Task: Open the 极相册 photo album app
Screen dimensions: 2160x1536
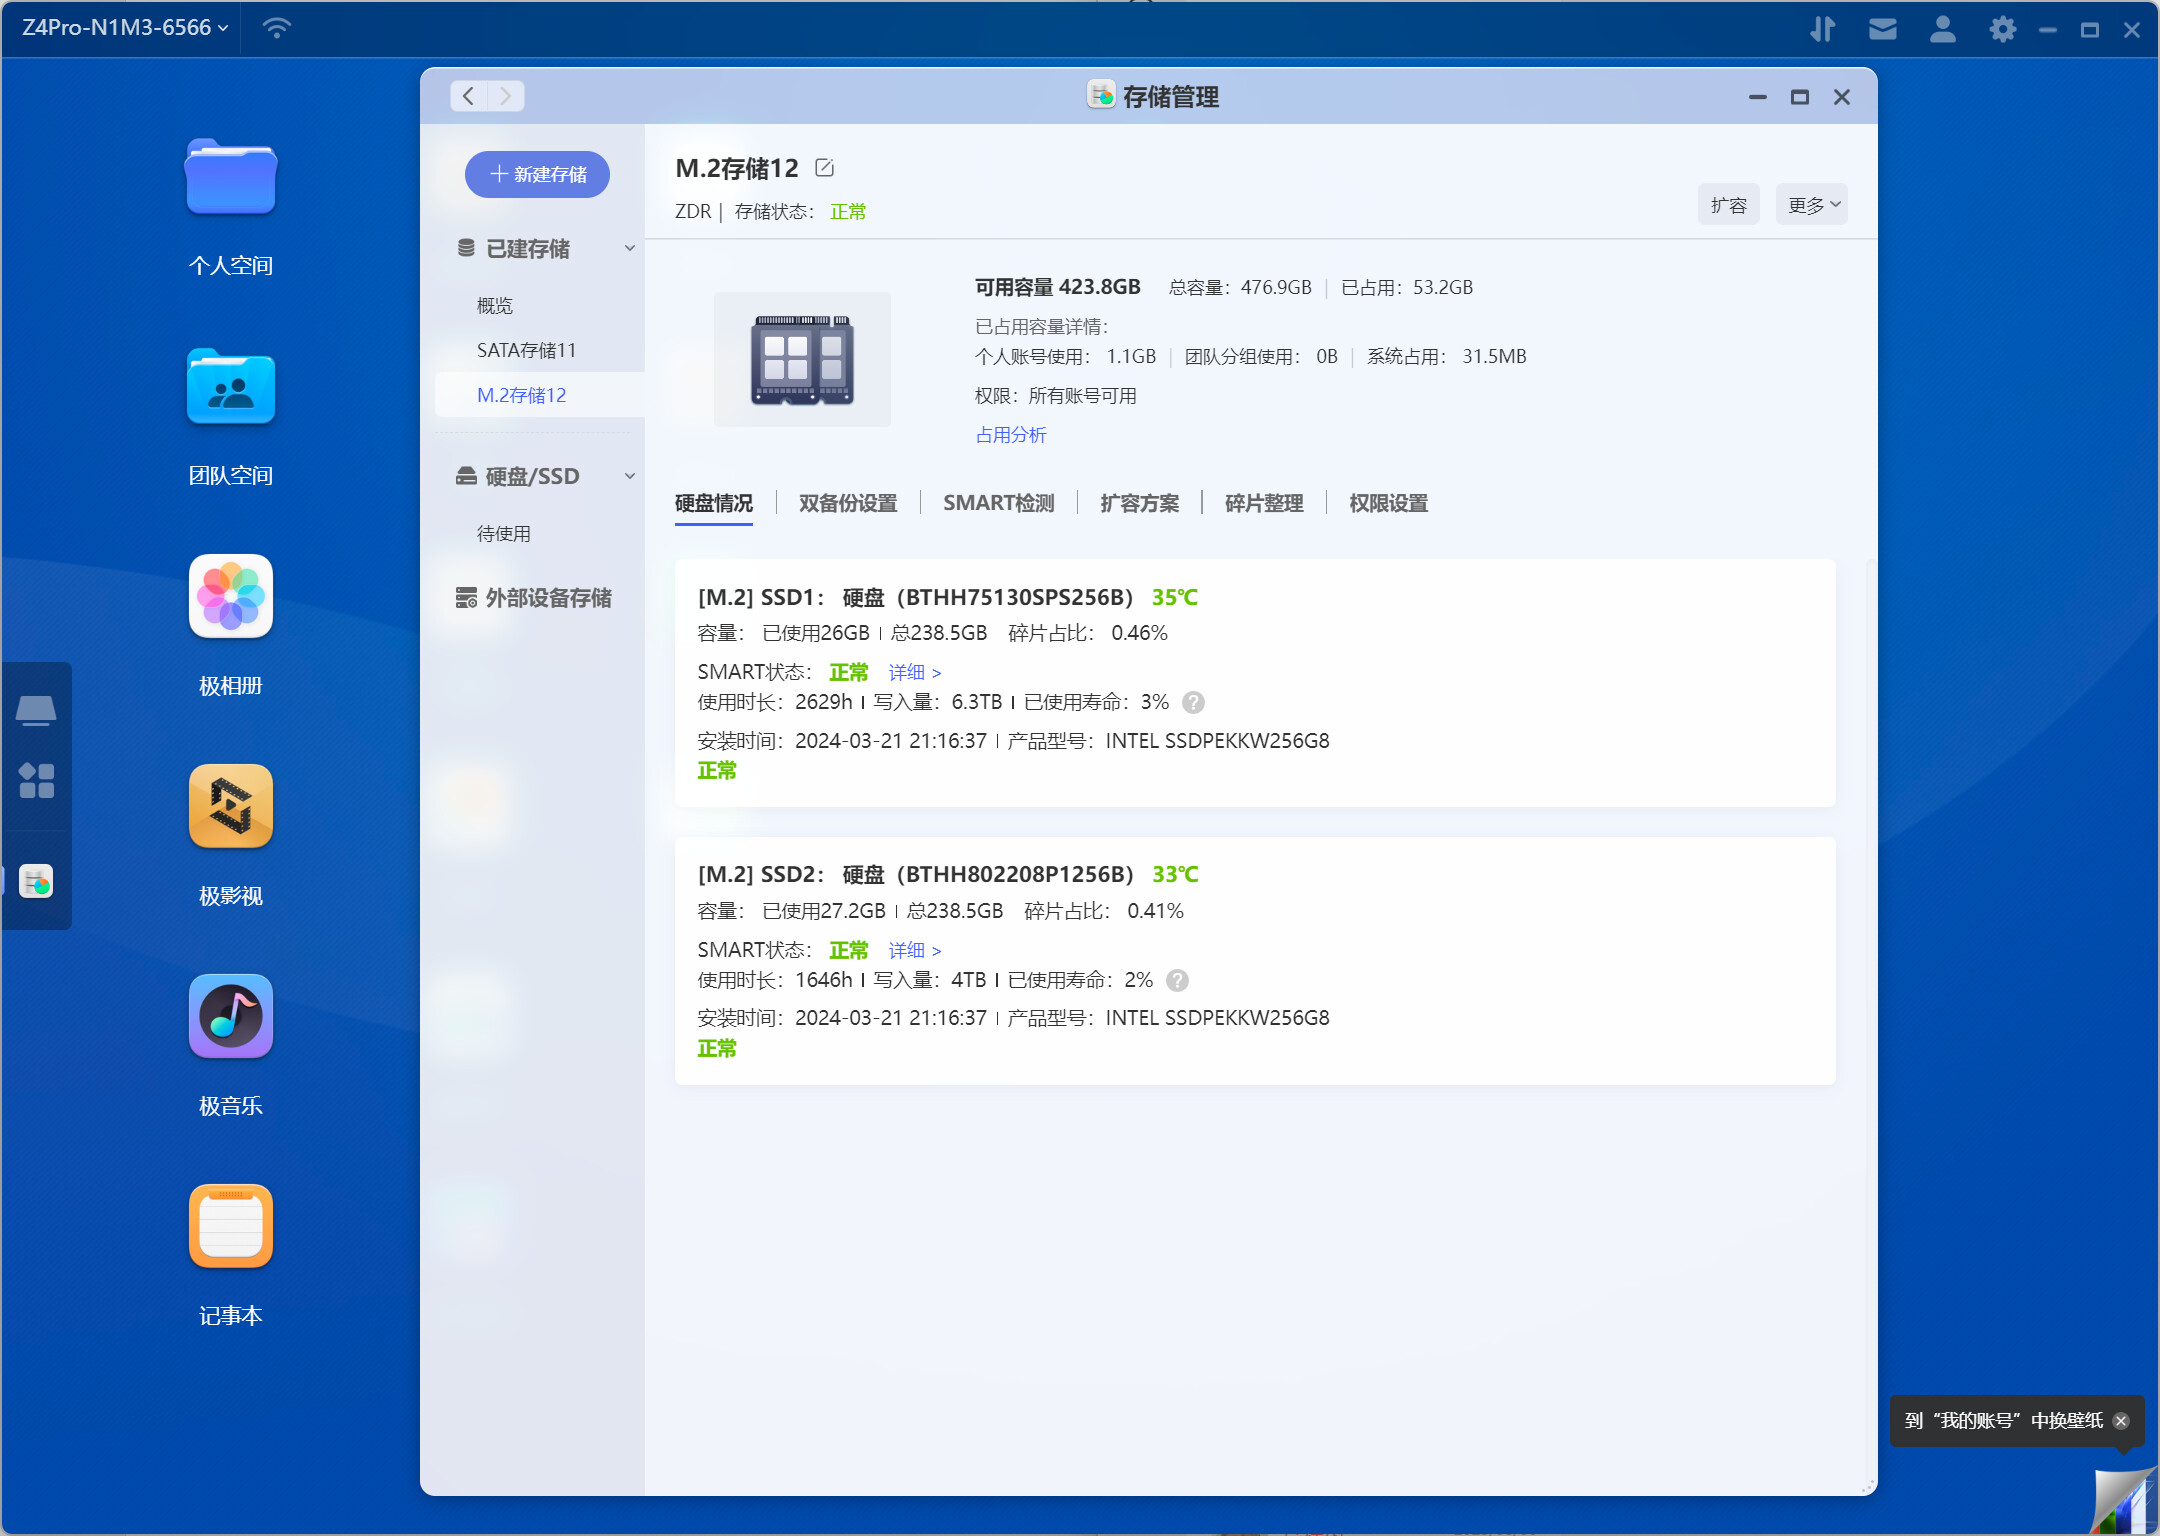Action: [x=230, y=597]
